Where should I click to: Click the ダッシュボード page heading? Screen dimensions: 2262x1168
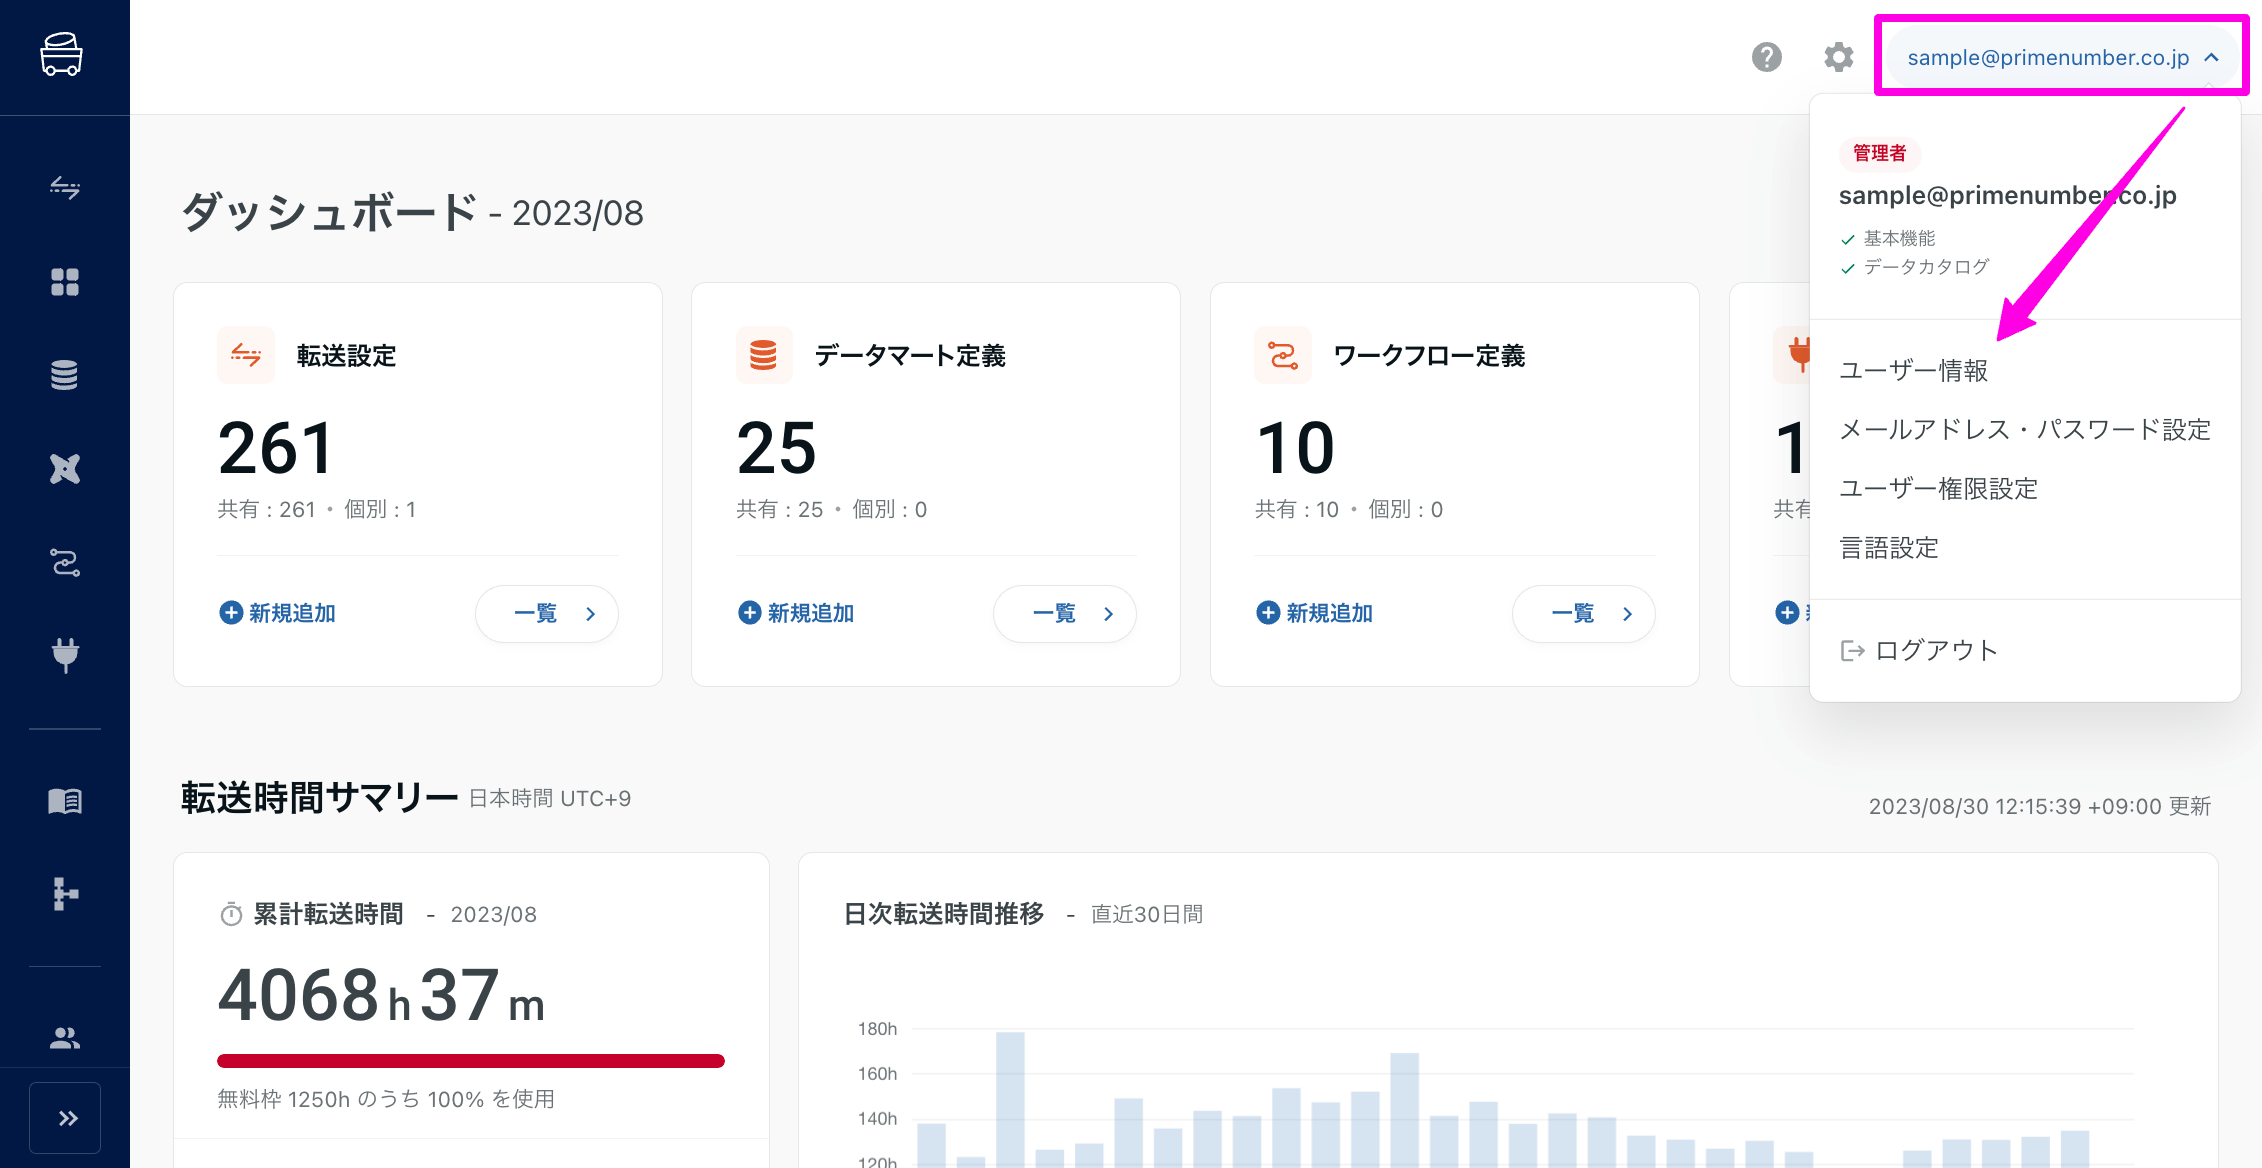329,213
